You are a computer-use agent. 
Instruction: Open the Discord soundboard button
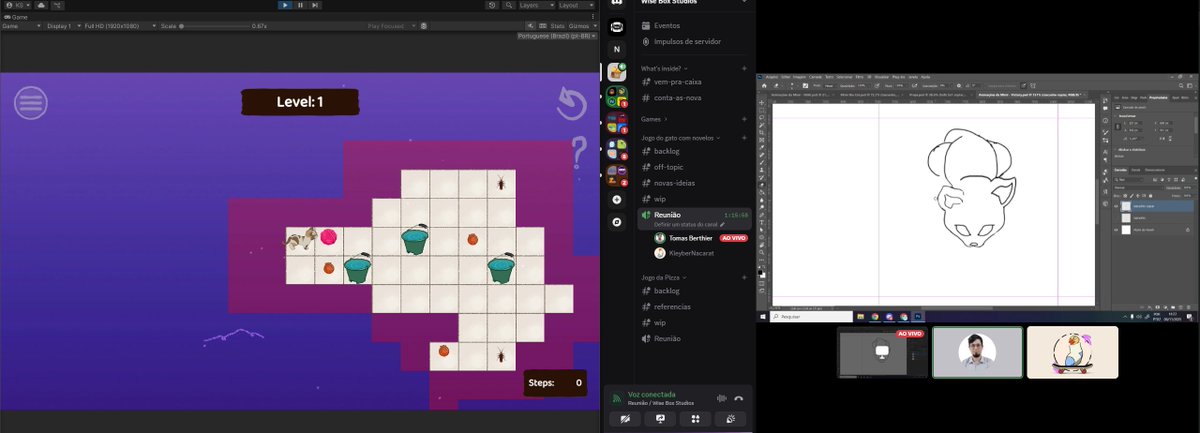pos(731,420)
